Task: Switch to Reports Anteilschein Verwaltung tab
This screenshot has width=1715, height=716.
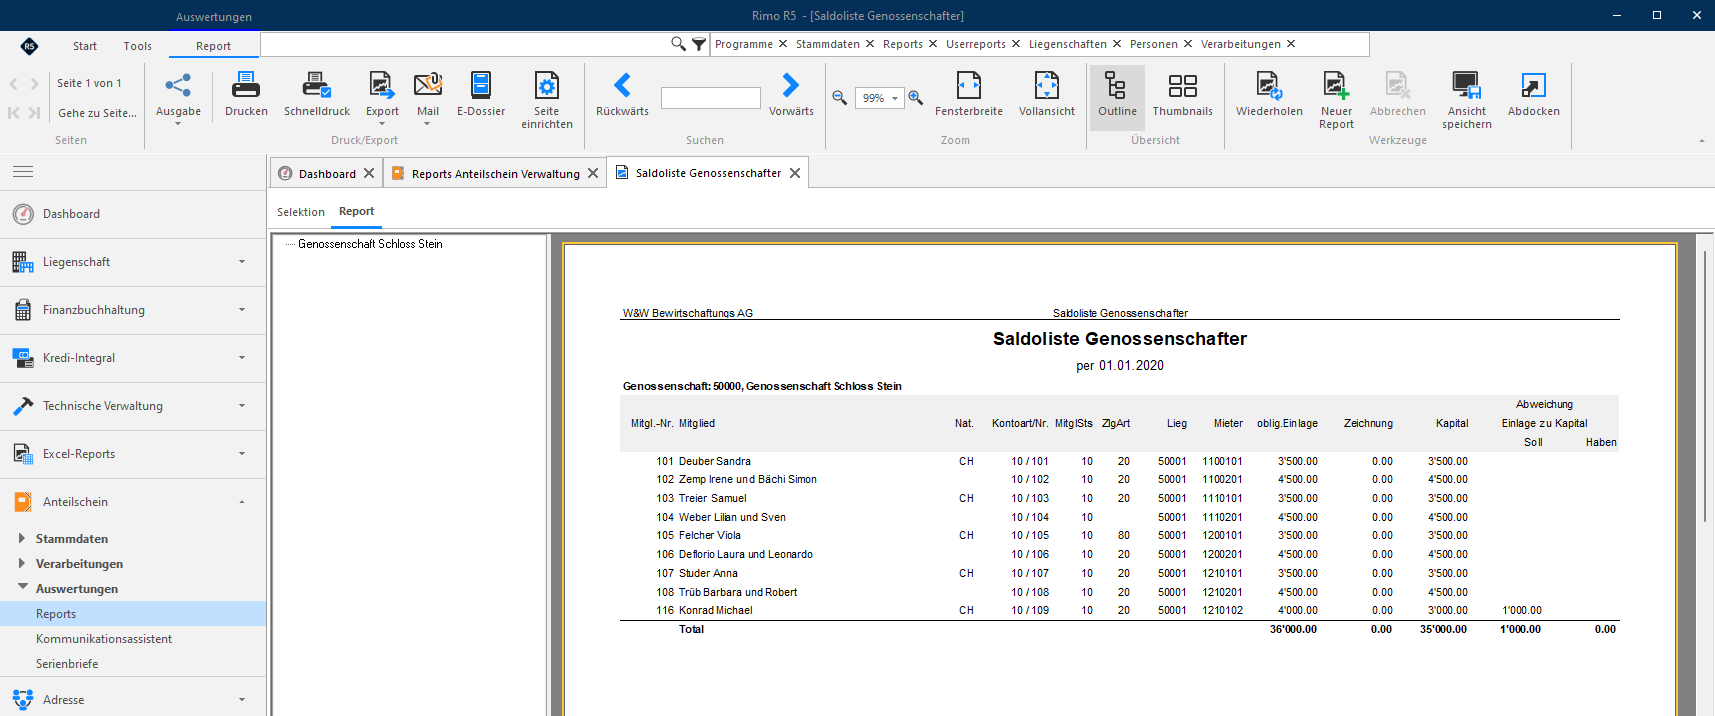Action: pyautogui.click(x=496, y=174)
